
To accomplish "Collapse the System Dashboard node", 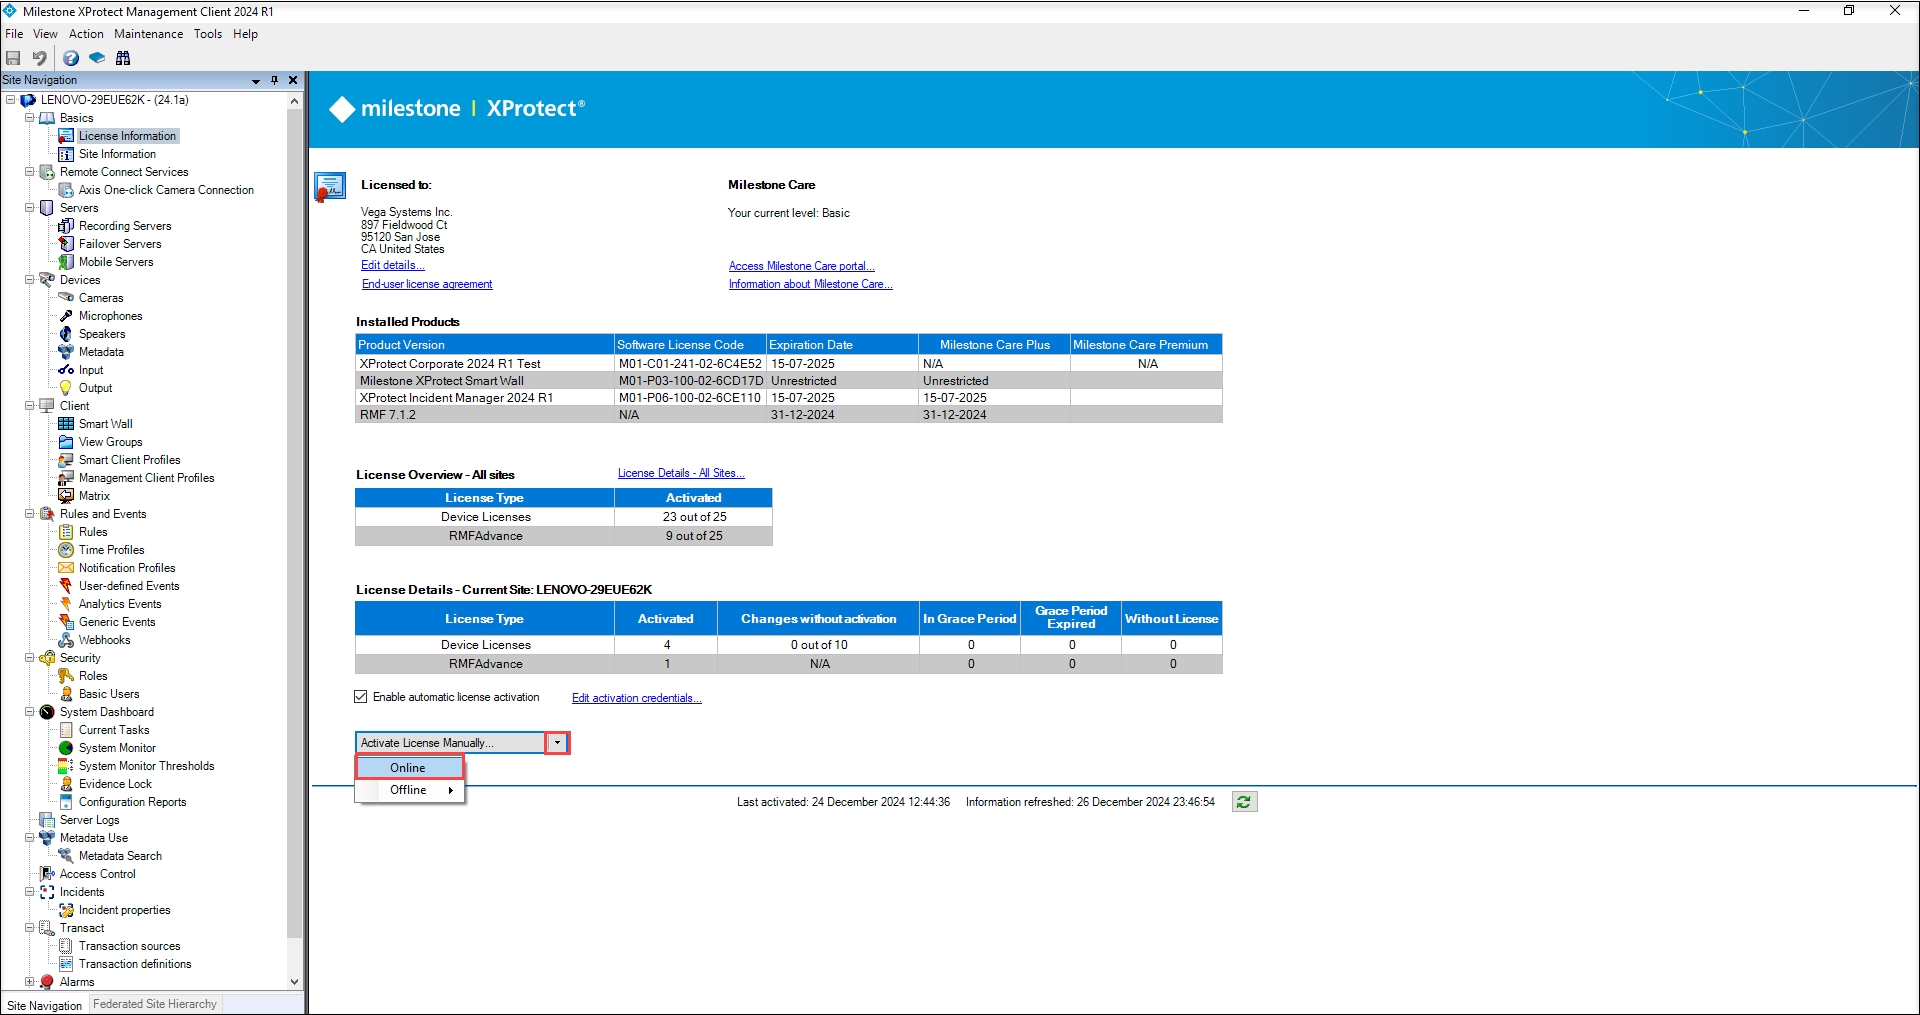I will coord(30,712).
